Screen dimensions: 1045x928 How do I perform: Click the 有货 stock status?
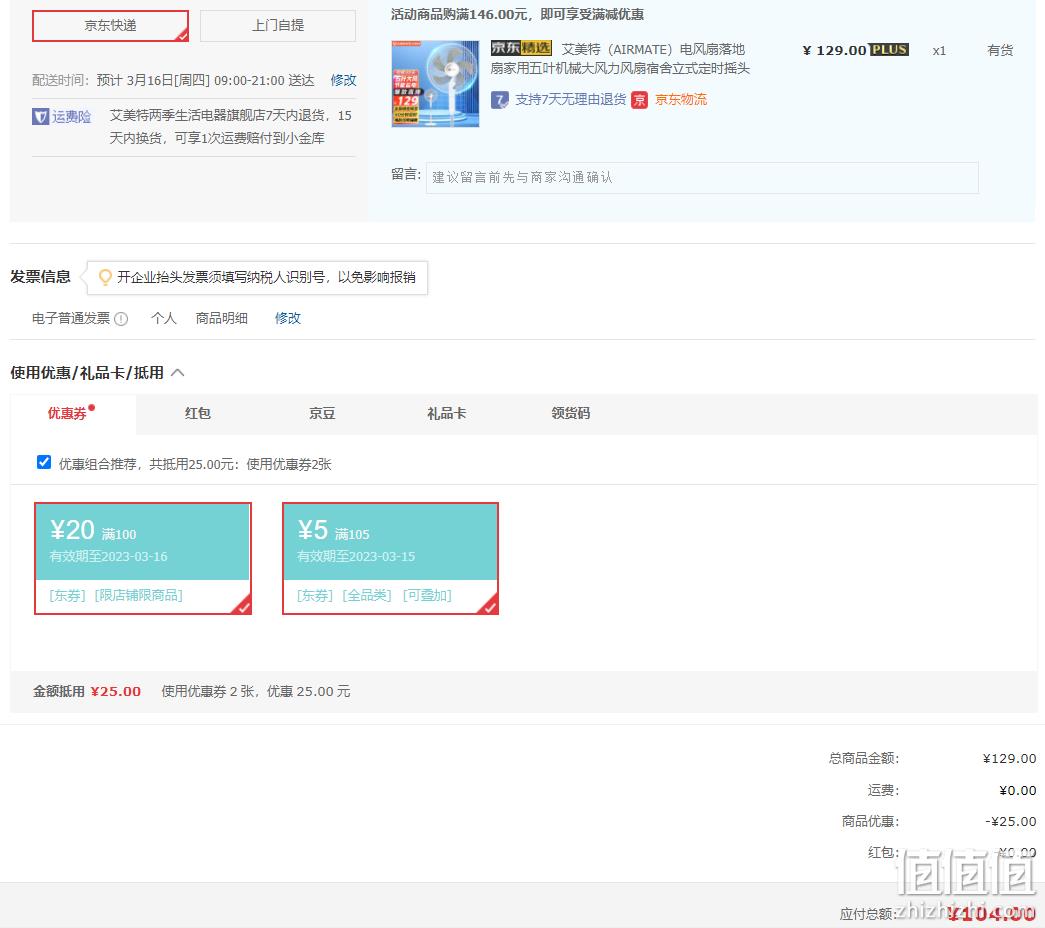[x=1000, y=50]
